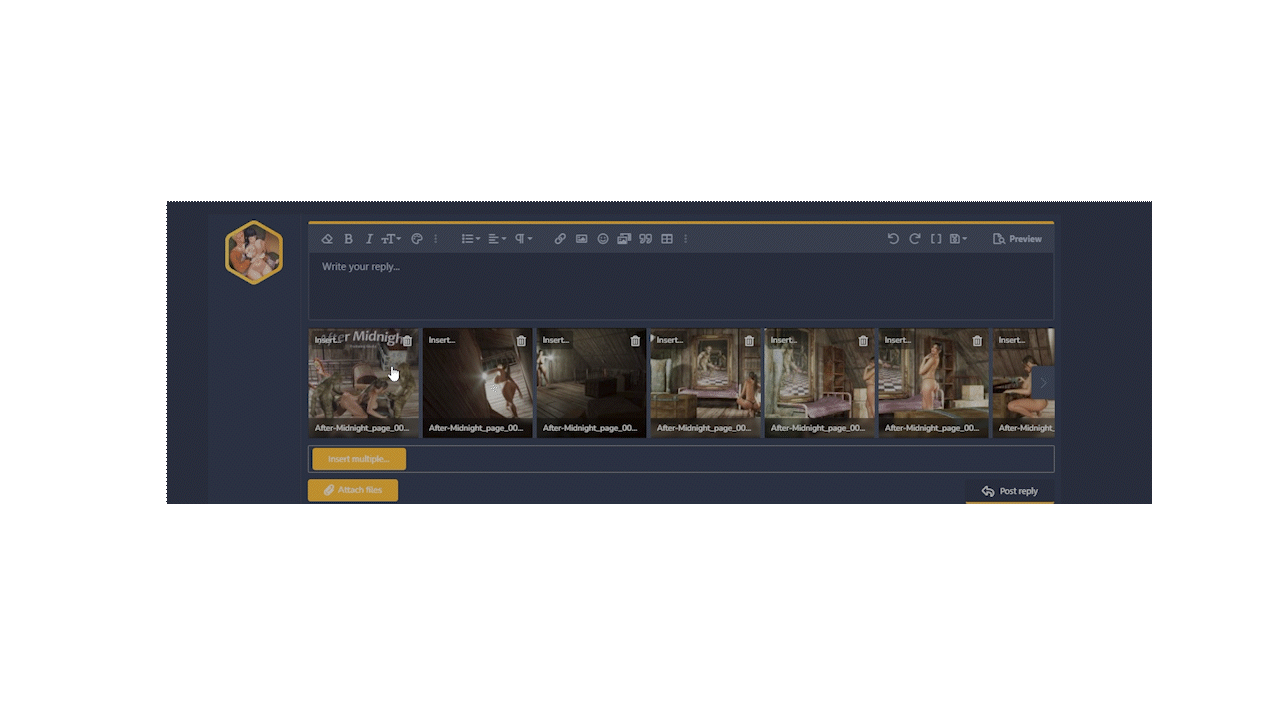Click the Insert image icon
This screenshot has height=720, width=1280.
[x=581, y=239]
